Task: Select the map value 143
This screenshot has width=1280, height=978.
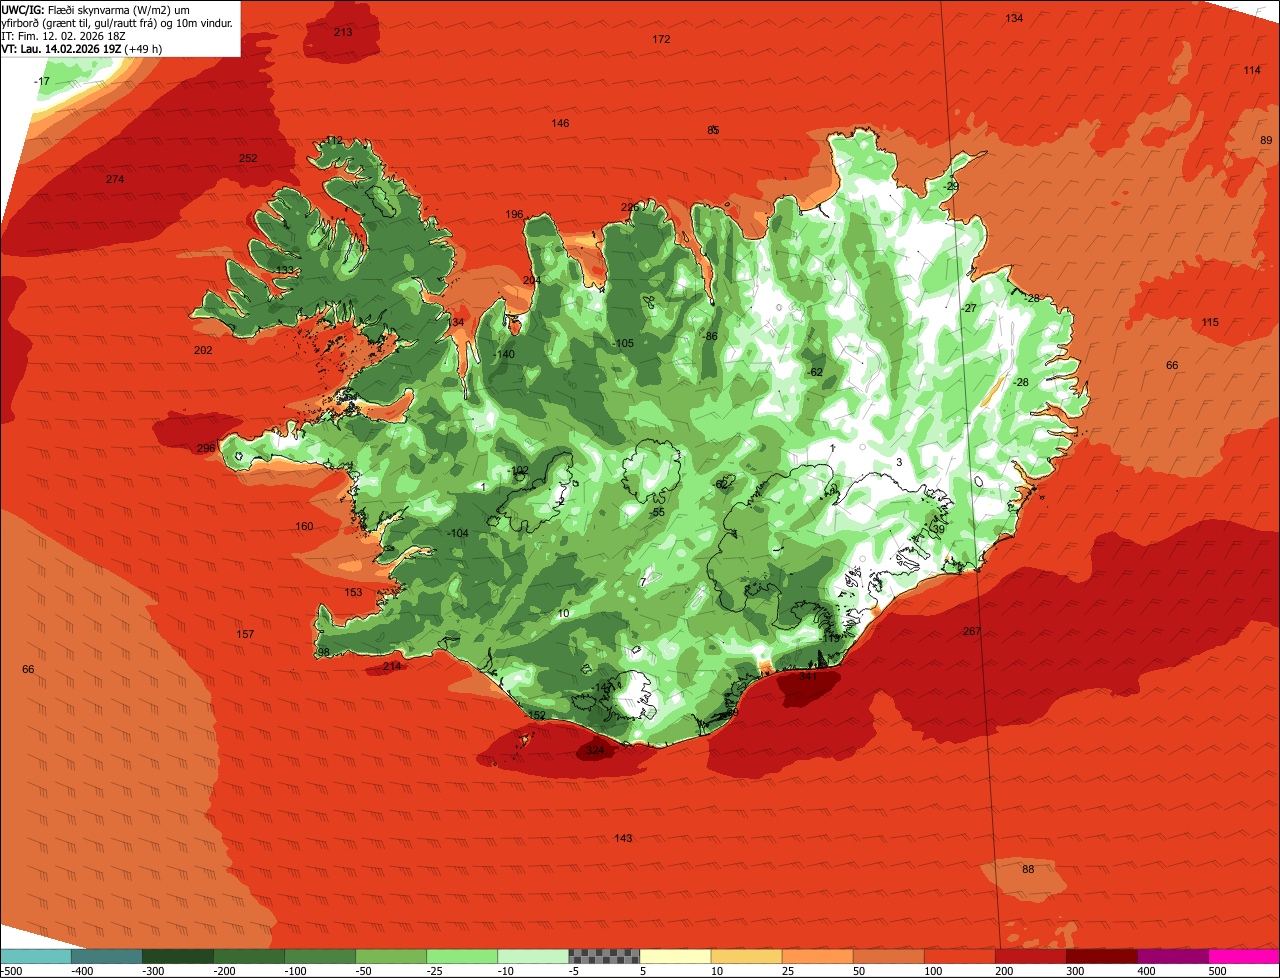Action: [623, 838]
